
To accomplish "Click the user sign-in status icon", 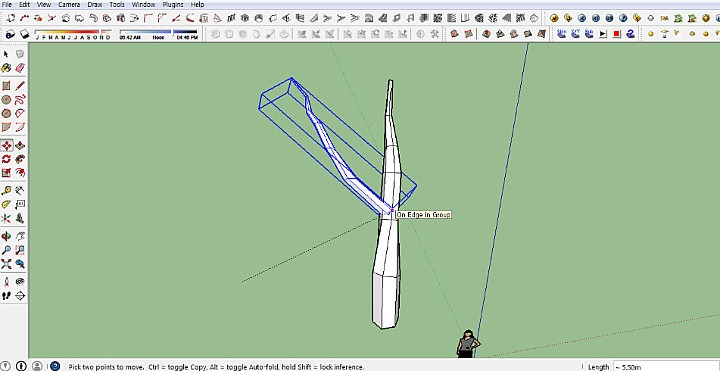I will tap(37, 366).
